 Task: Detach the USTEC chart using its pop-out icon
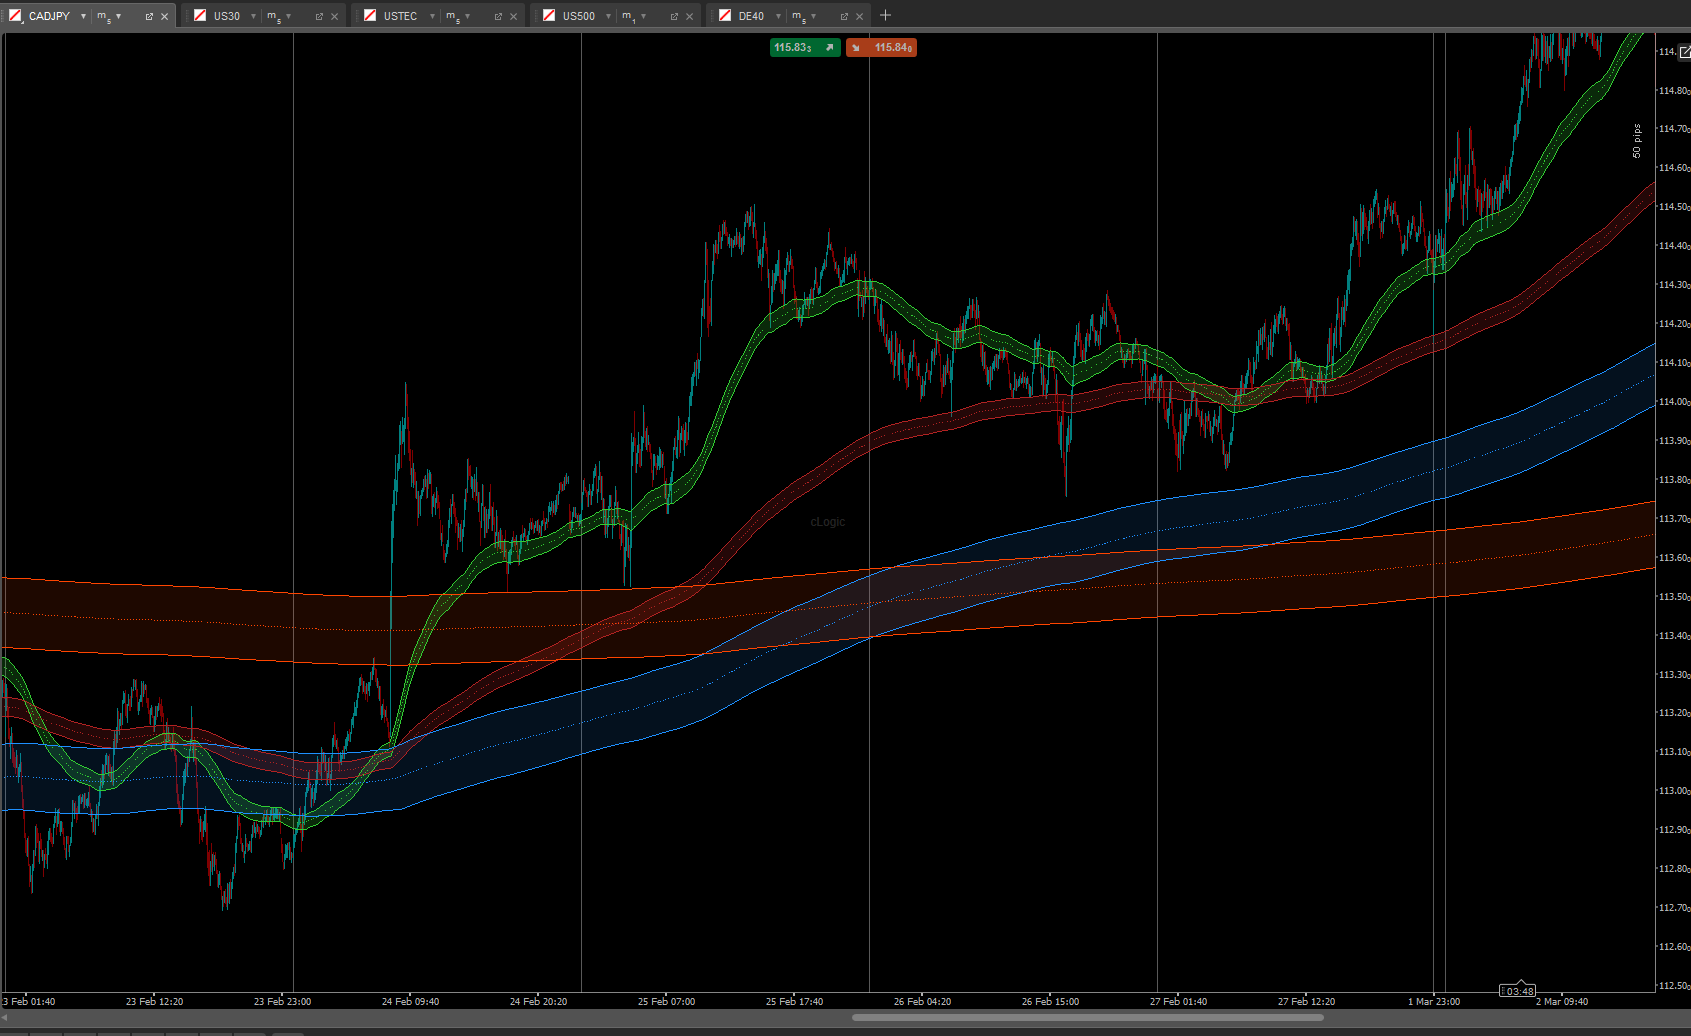[497, 15]
